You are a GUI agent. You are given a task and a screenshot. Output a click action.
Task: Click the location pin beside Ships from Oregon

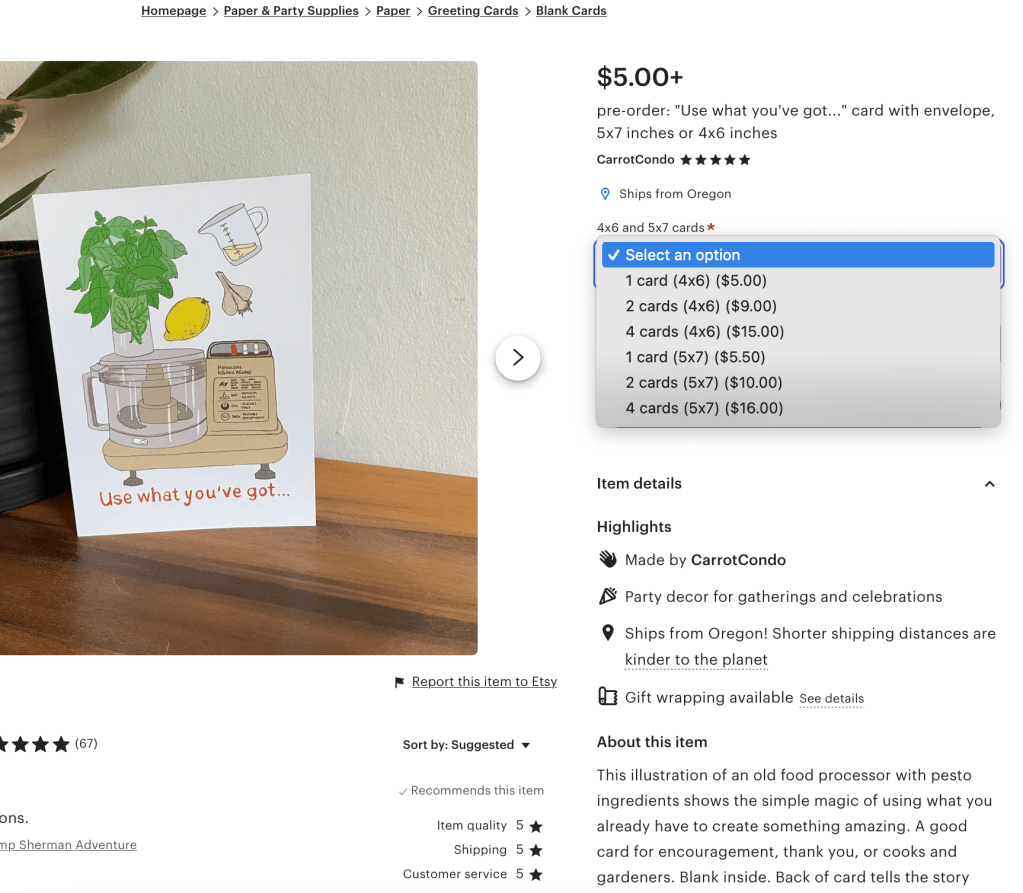click(x=604, y=194)
